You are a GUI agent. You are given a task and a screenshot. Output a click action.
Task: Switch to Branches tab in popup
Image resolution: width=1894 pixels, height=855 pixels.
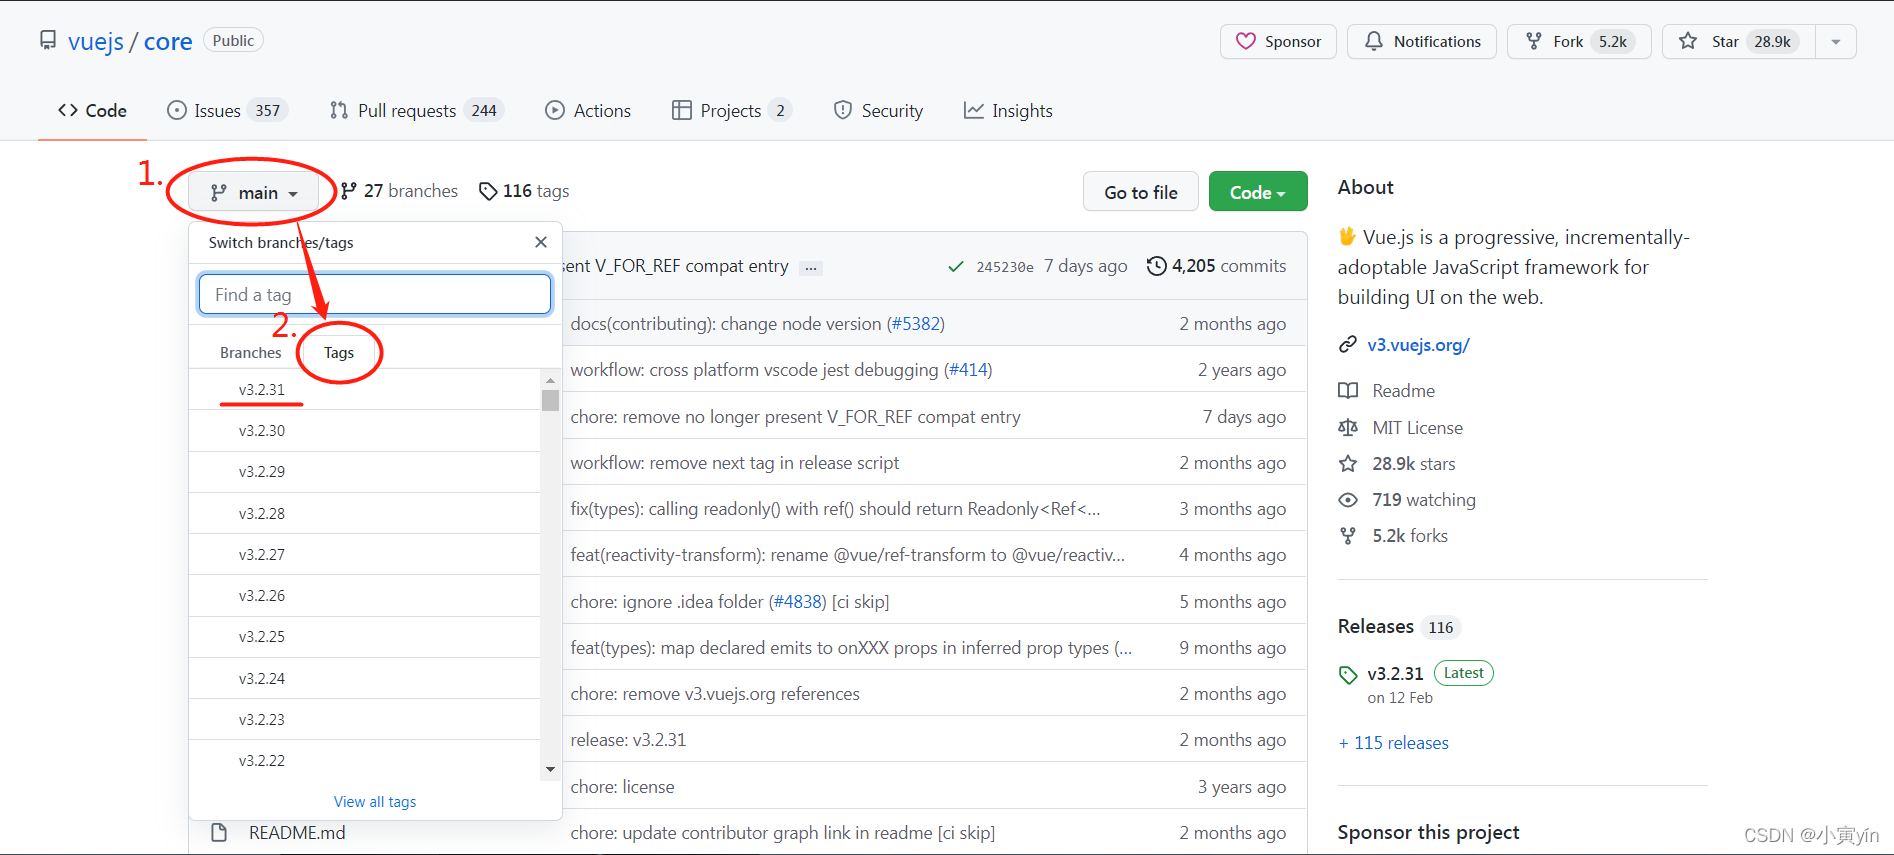251,353
